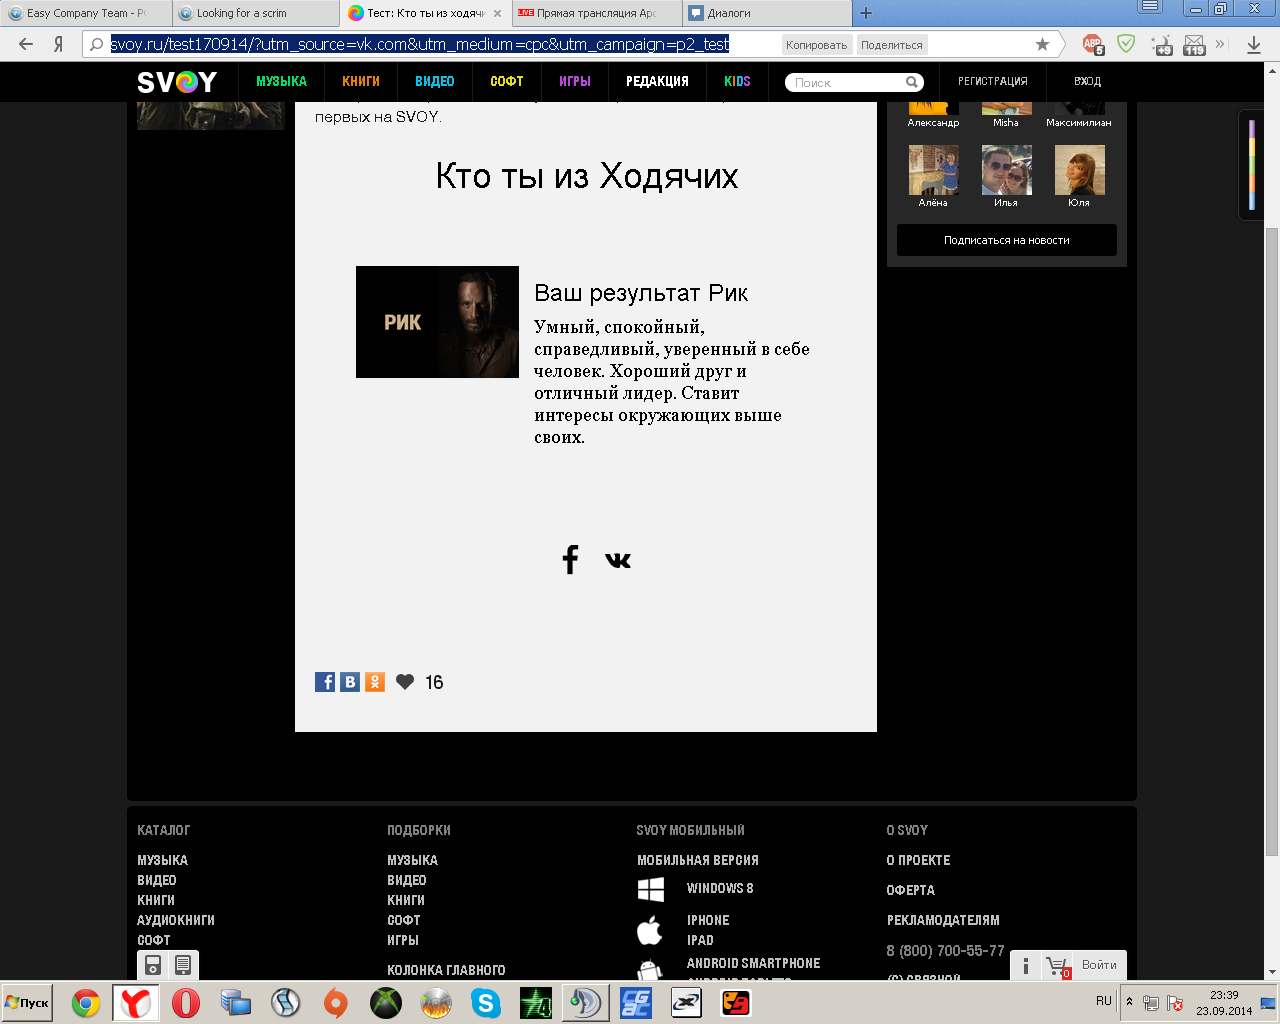The height and width of the screenshot is (1024, 1280).
Task: Open Оферта footer link
Action: click(911, 890)
